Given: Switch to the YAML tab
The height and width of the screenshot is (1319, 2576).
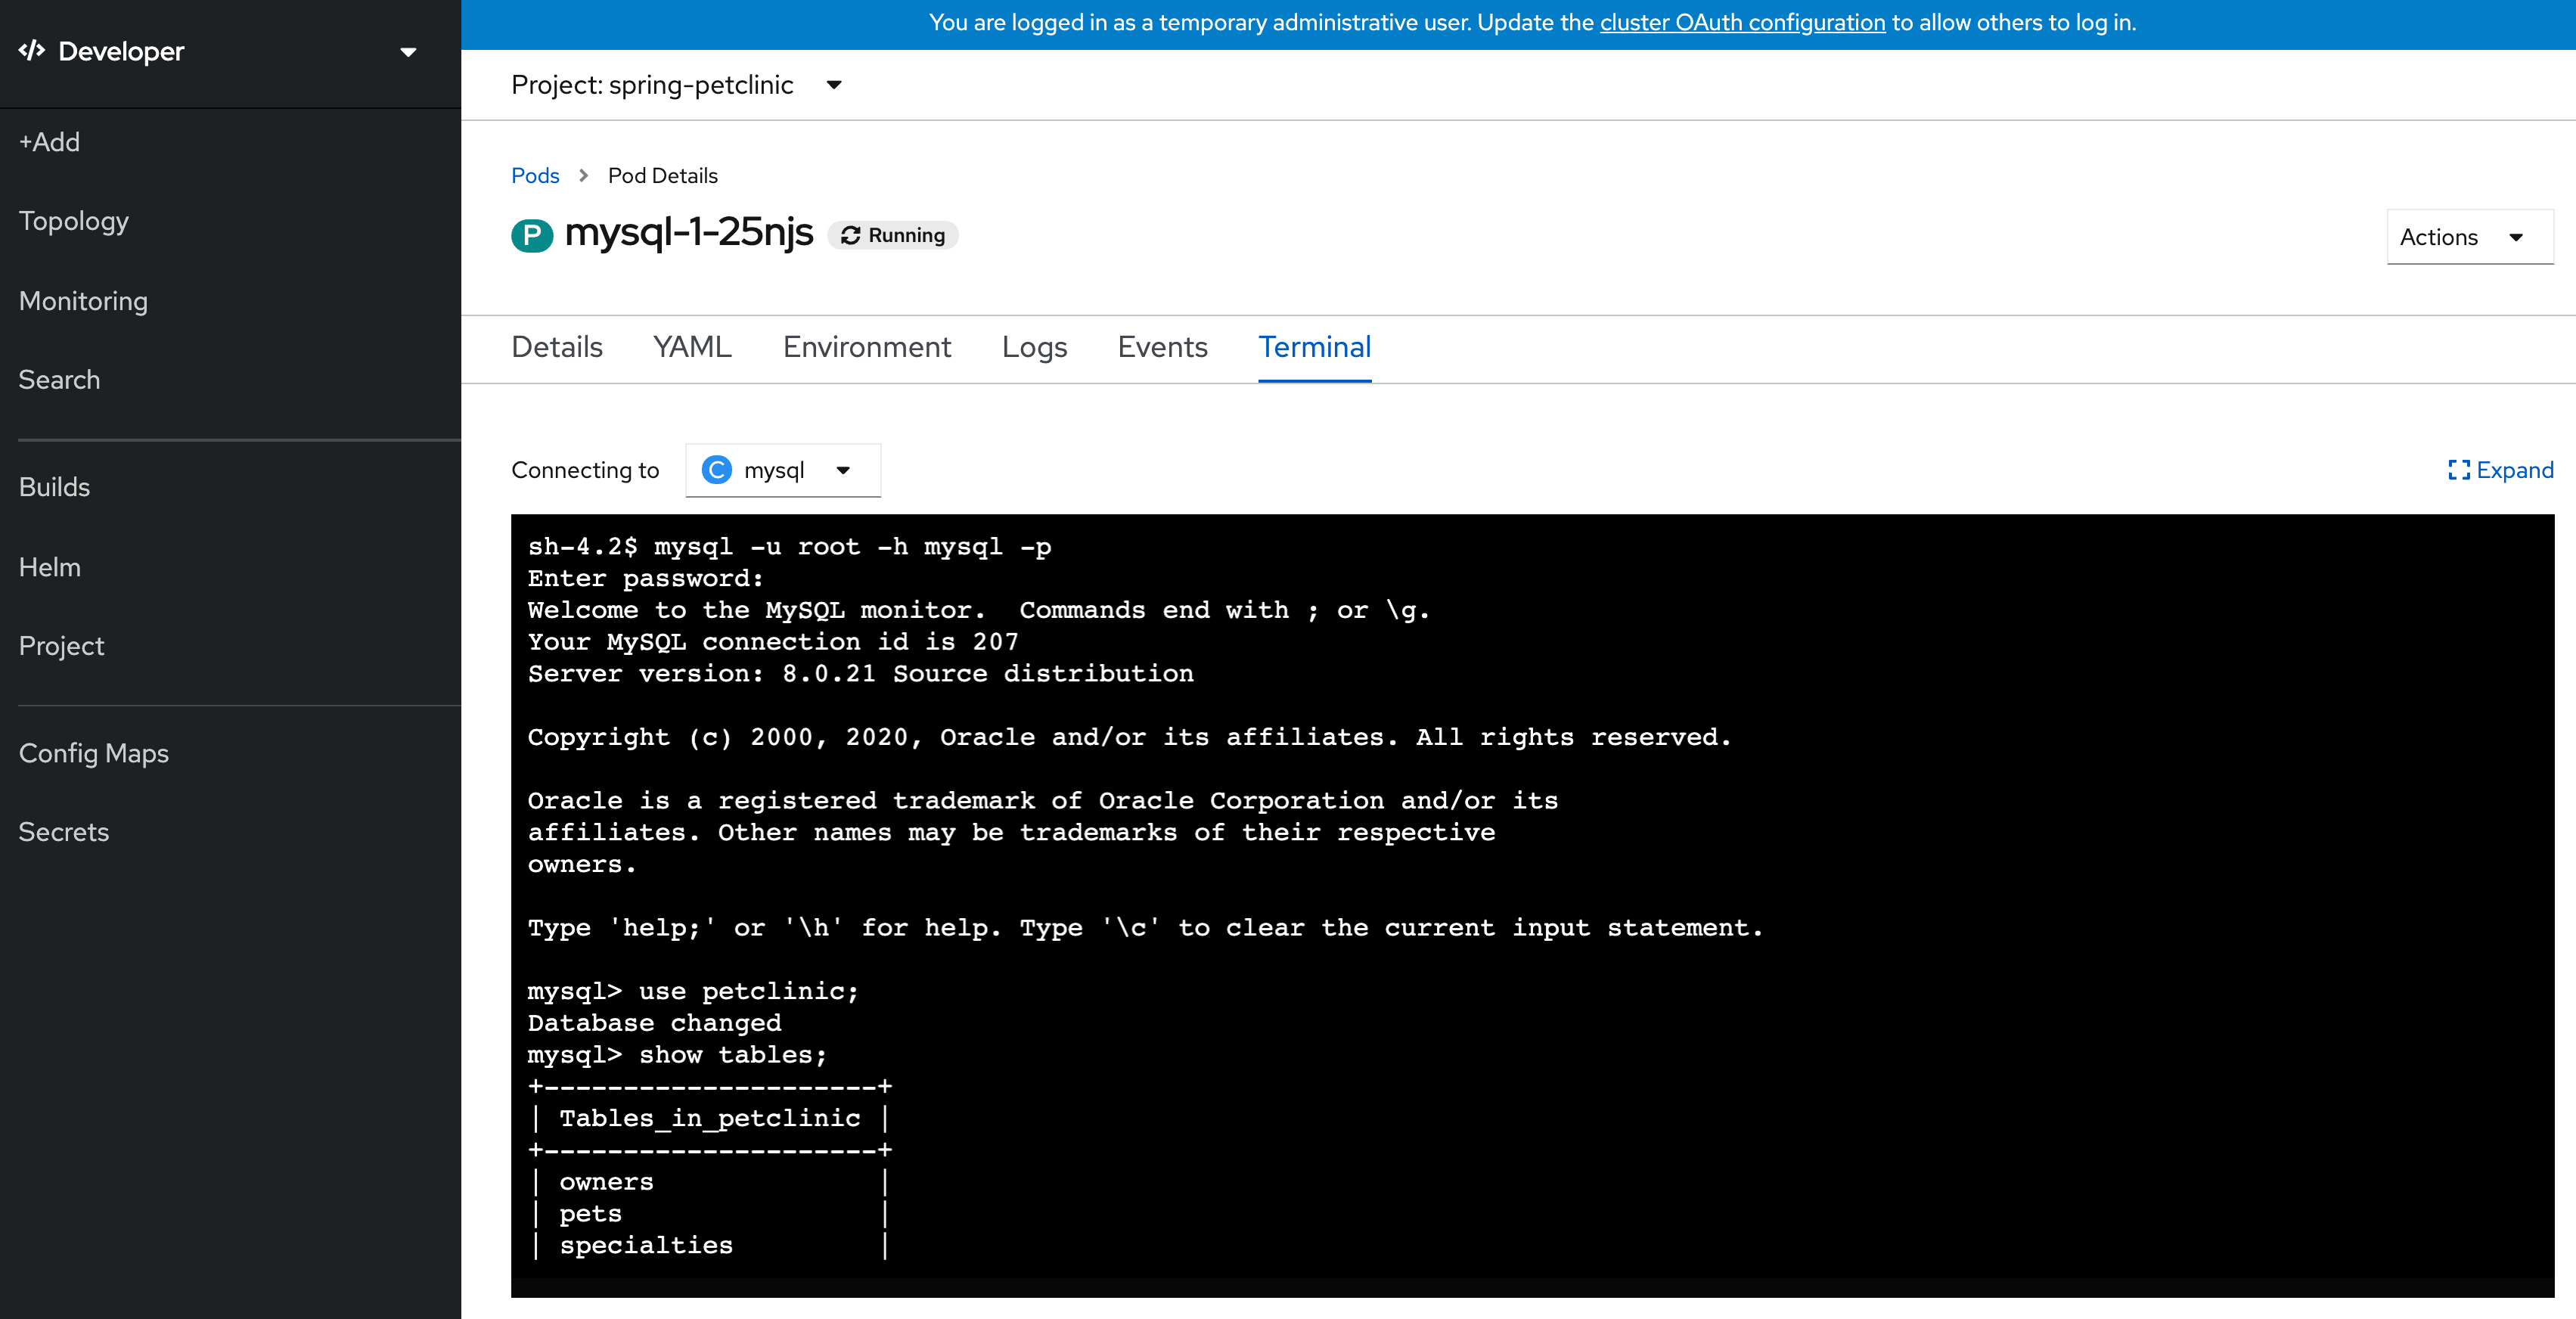Looking at the screenshot, I should [693, 346].
